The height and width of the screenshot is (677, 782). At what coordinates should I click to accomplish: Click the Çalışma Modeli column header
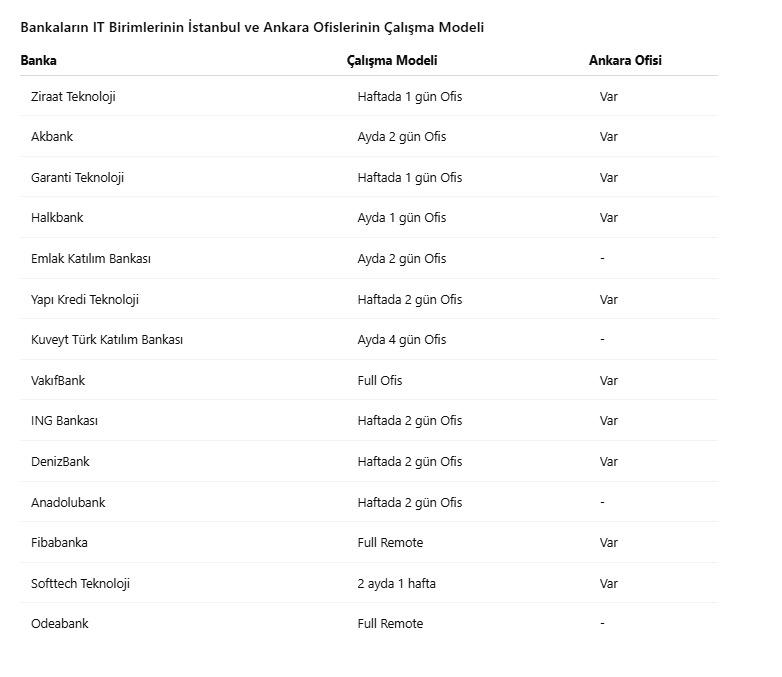click(x=392, y=60)
